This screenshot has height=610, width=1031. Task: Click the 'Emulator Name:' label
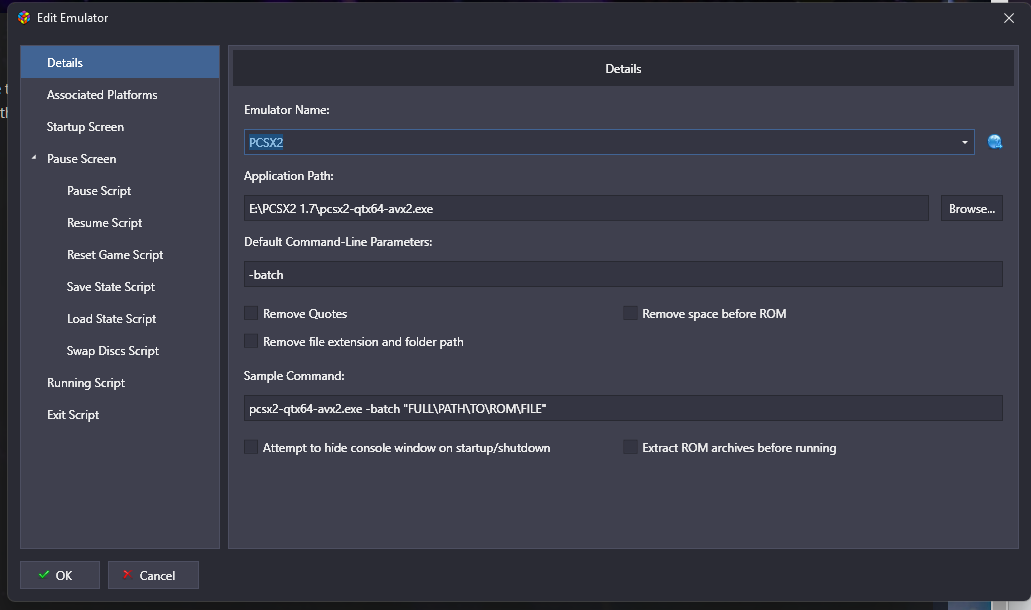[287, 110]
